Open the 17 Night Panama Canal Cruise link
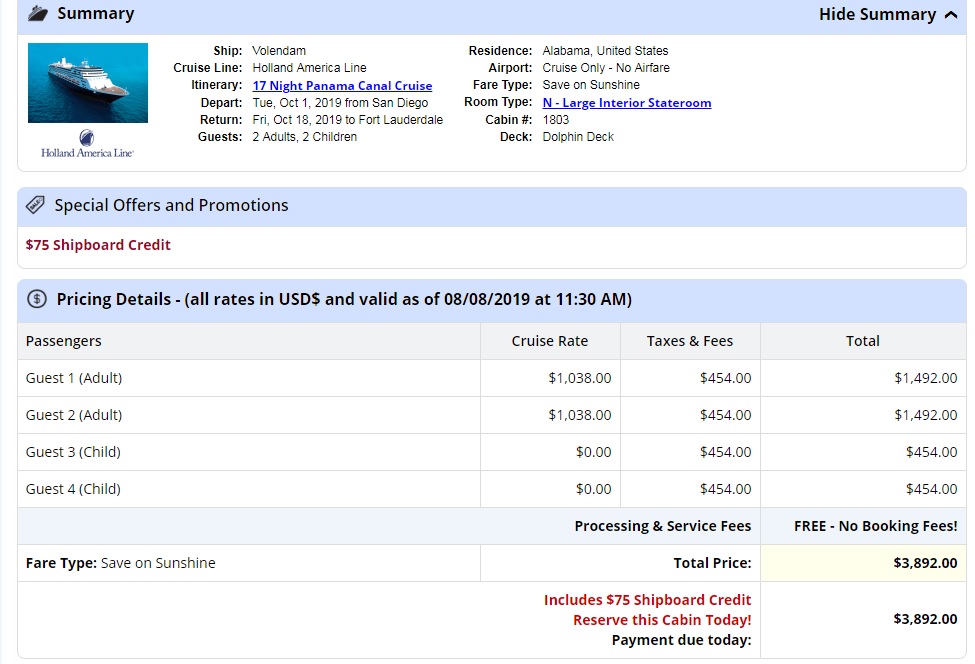975x664 pixels. (x=342, y=86)
